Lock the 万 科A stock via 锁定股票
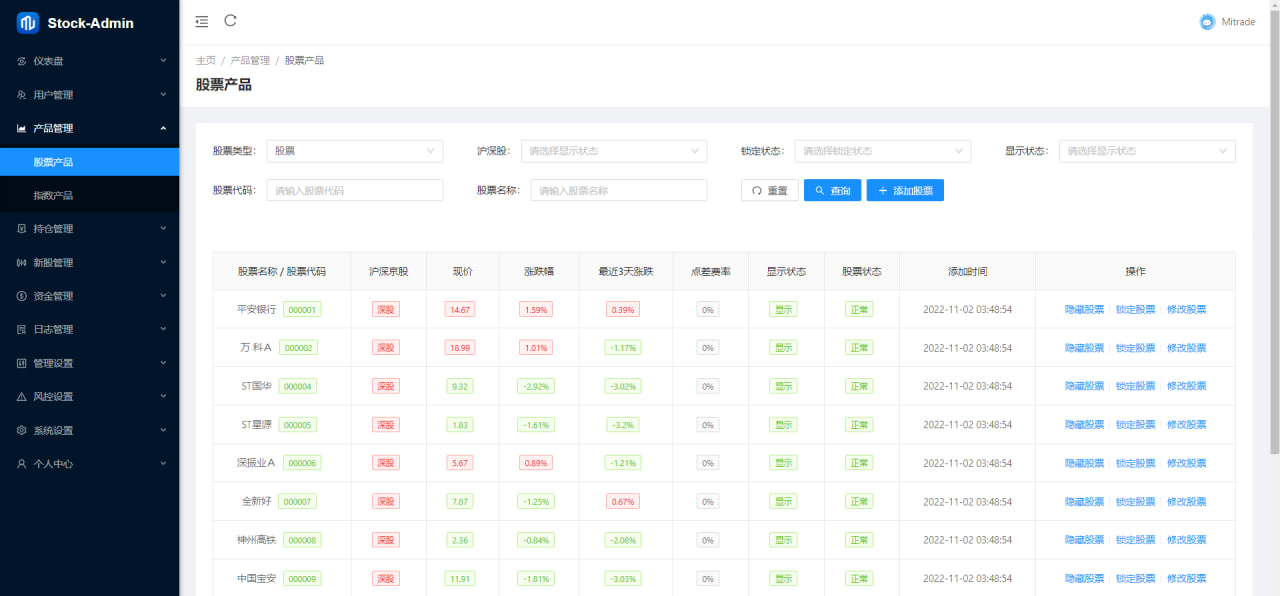Viewport: 1280px width, 596px height. click(x=1135, y=348)
